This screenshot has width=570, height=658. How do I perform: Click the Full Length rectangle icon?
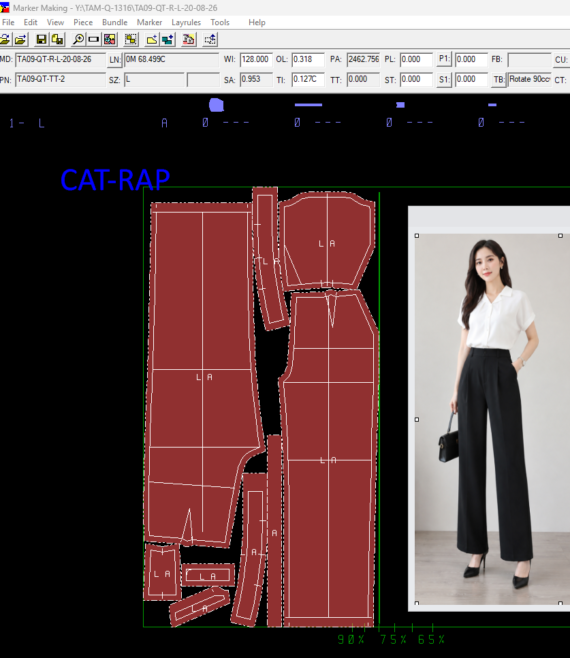point(93,39)
